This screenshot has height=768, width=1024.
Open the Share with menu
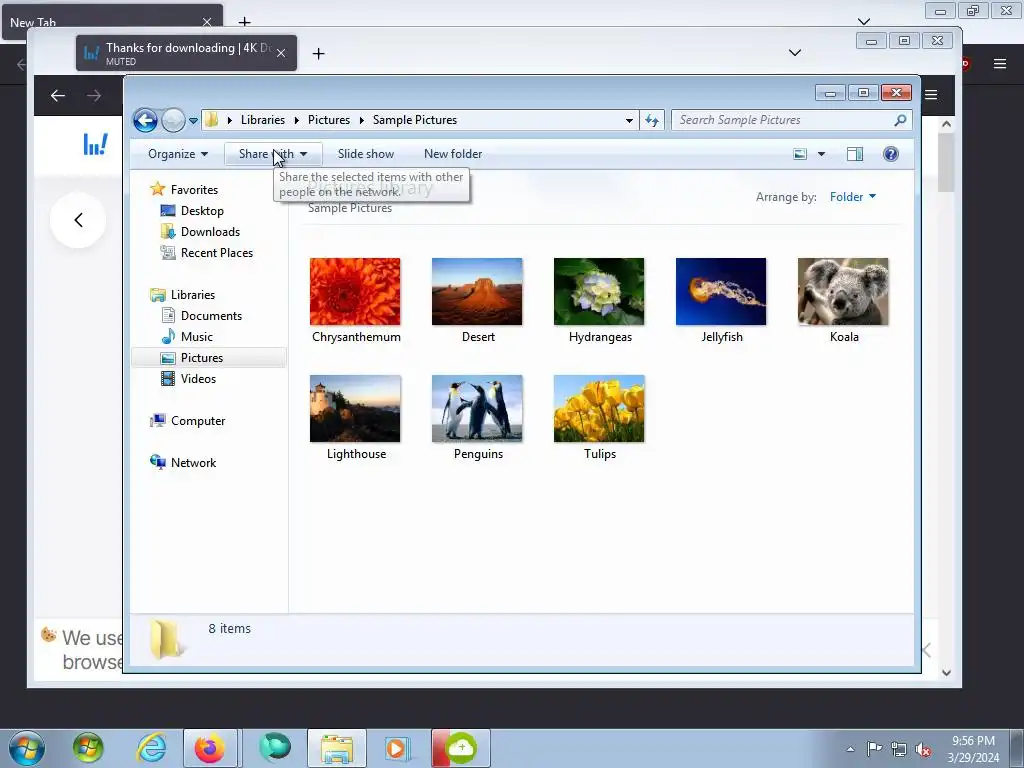(x=273, y=154)
